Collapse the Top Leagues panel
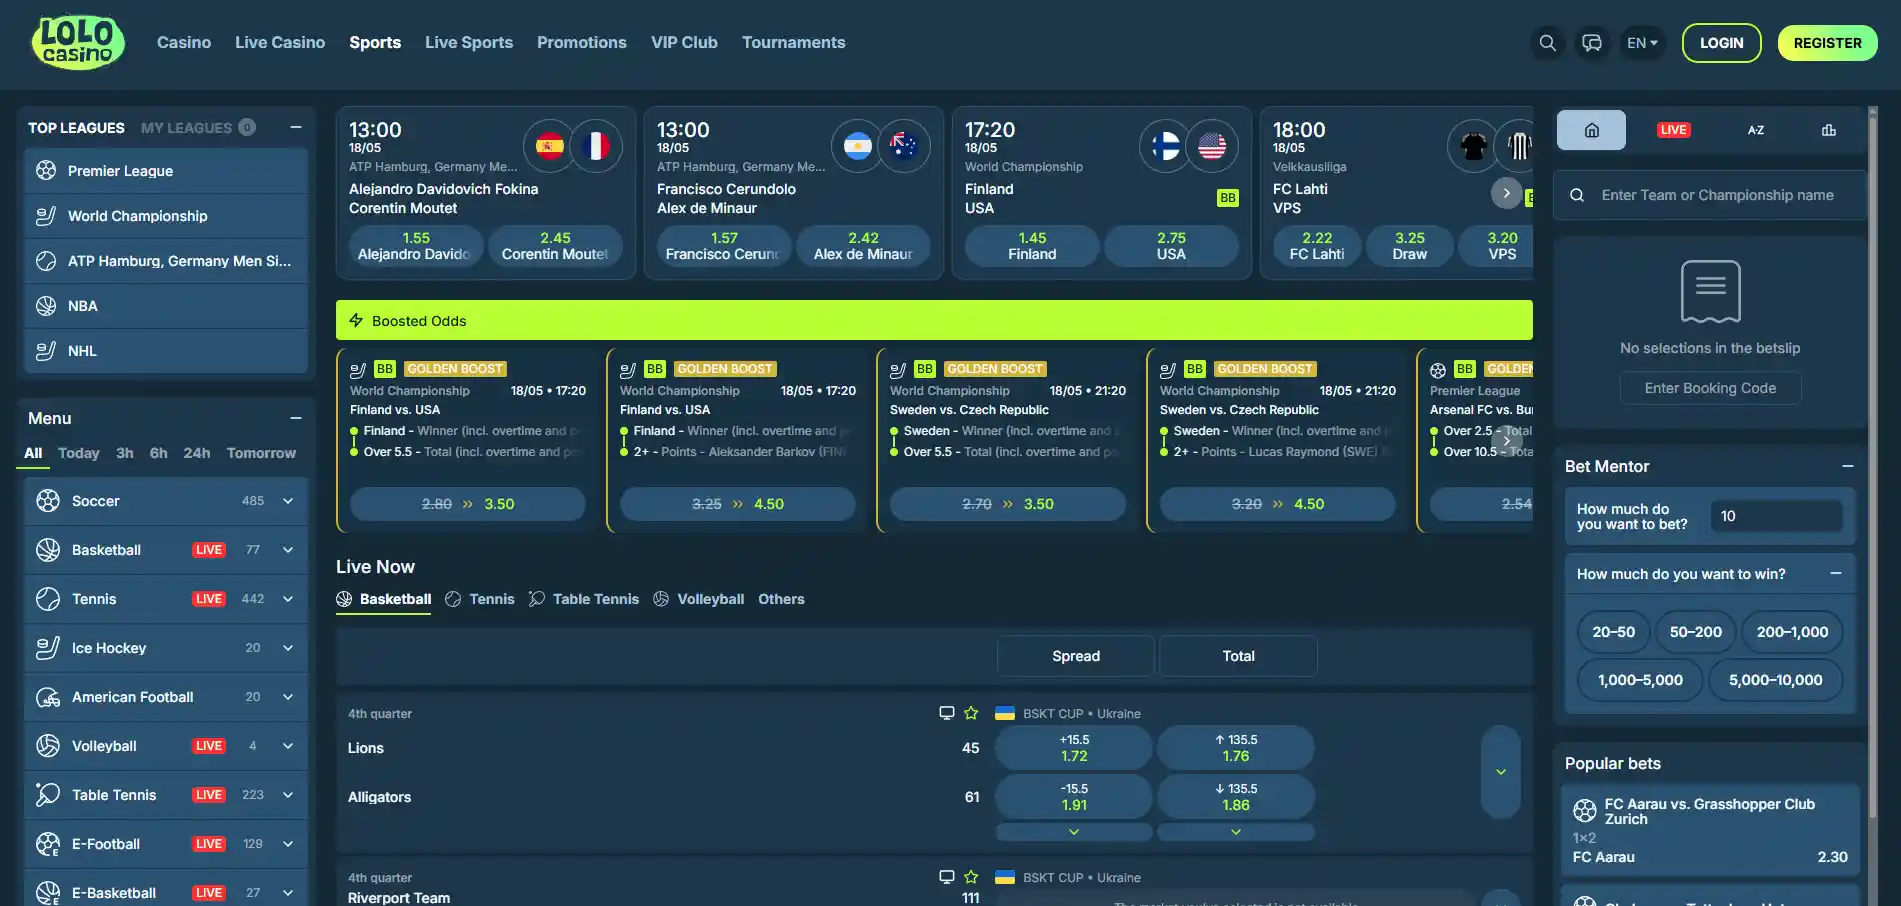Screen dimensions: 1901x906 pyautogui.click(x=296, y=127)
